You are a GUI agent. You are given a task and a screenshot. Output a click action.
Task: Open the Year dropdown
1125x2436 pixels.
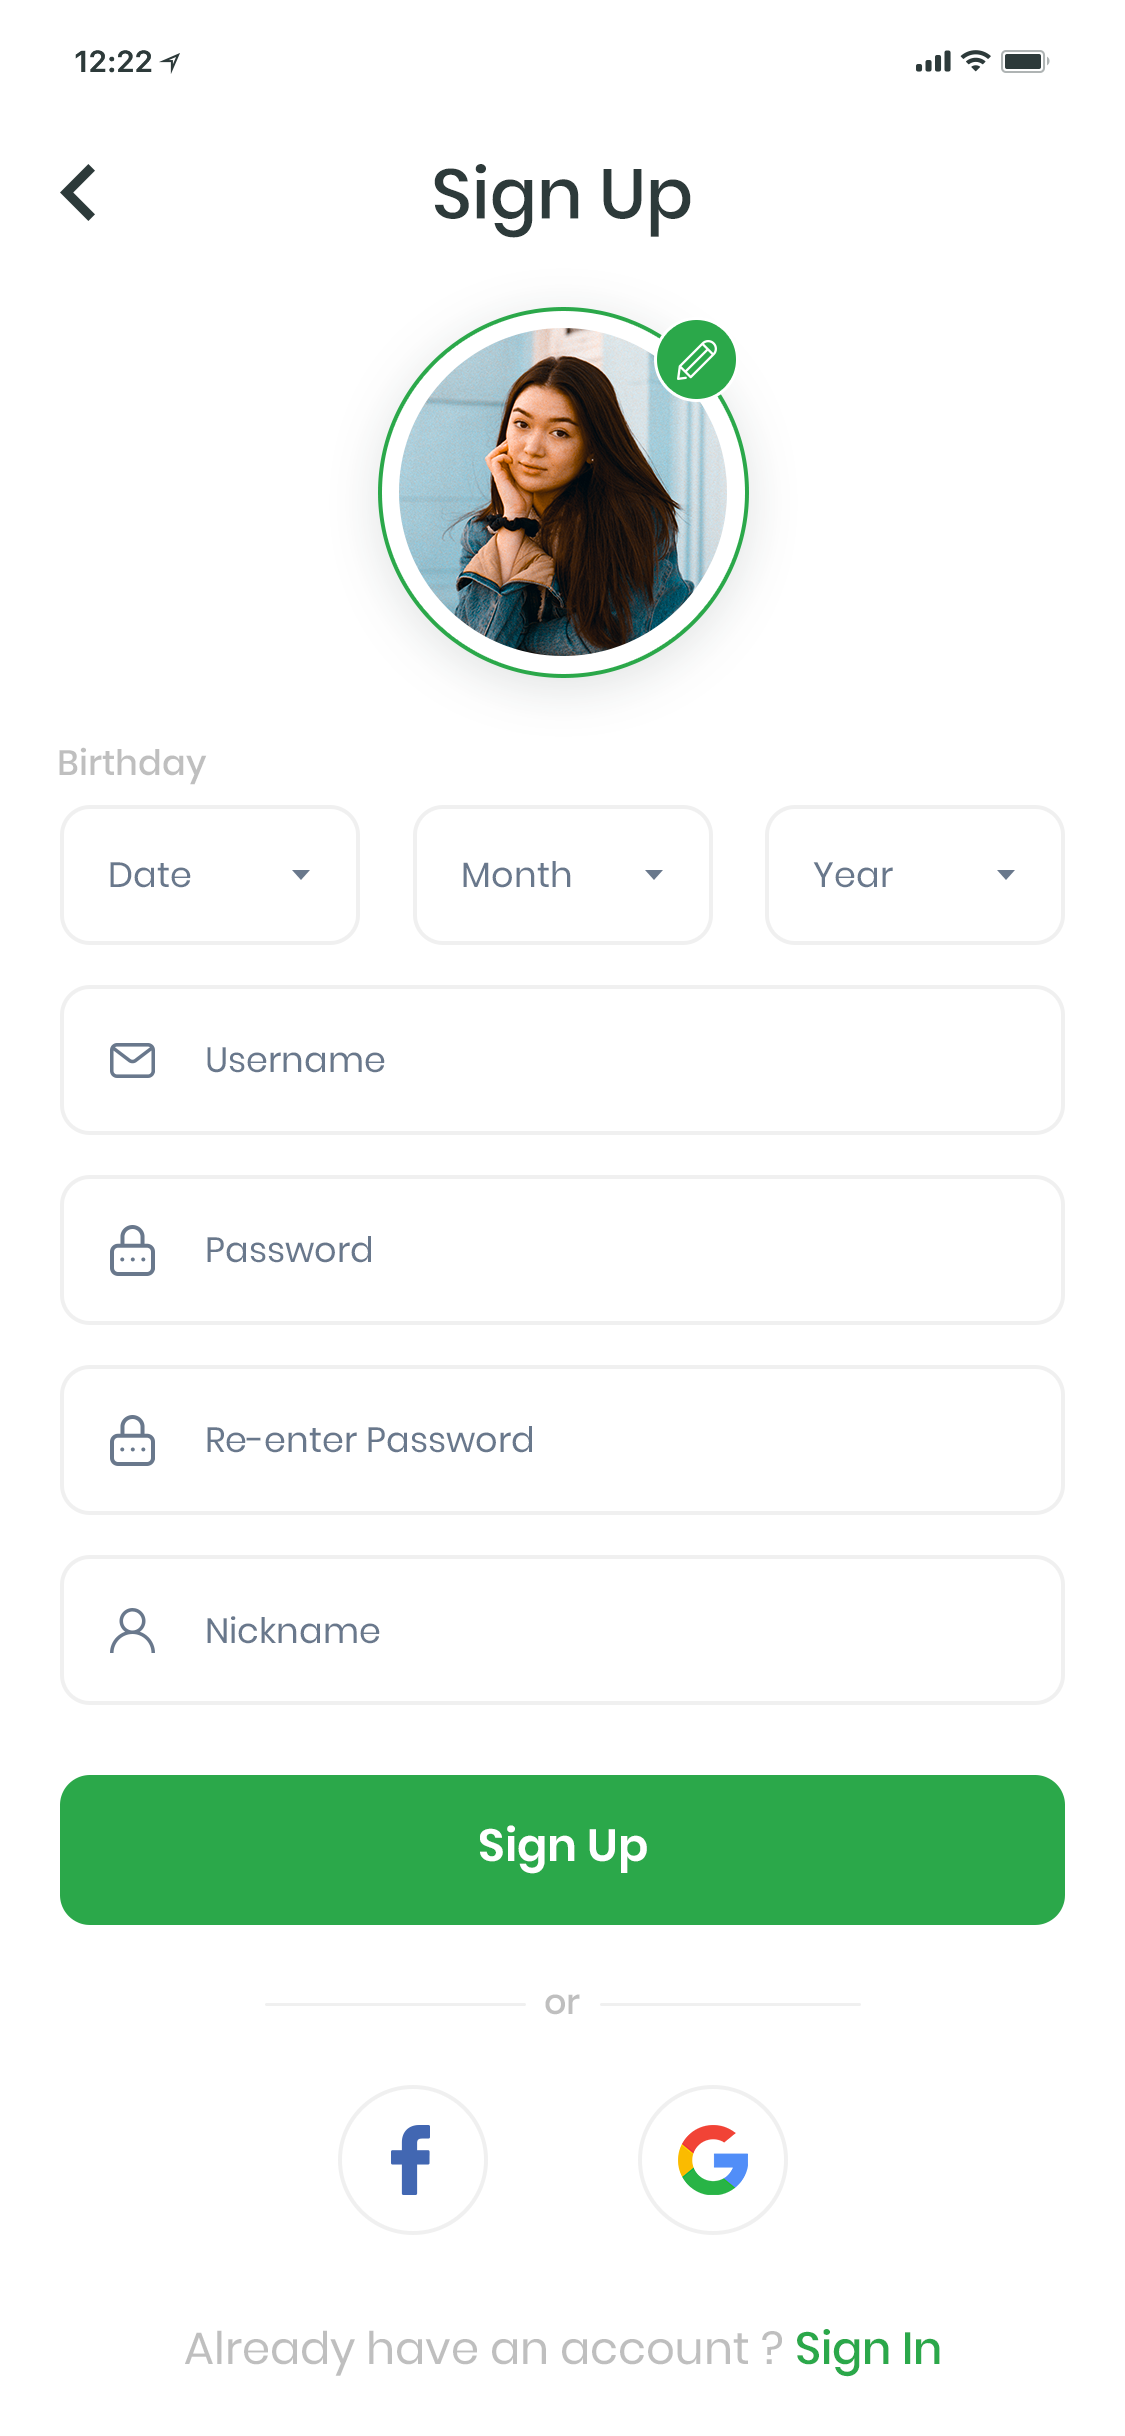915,875
